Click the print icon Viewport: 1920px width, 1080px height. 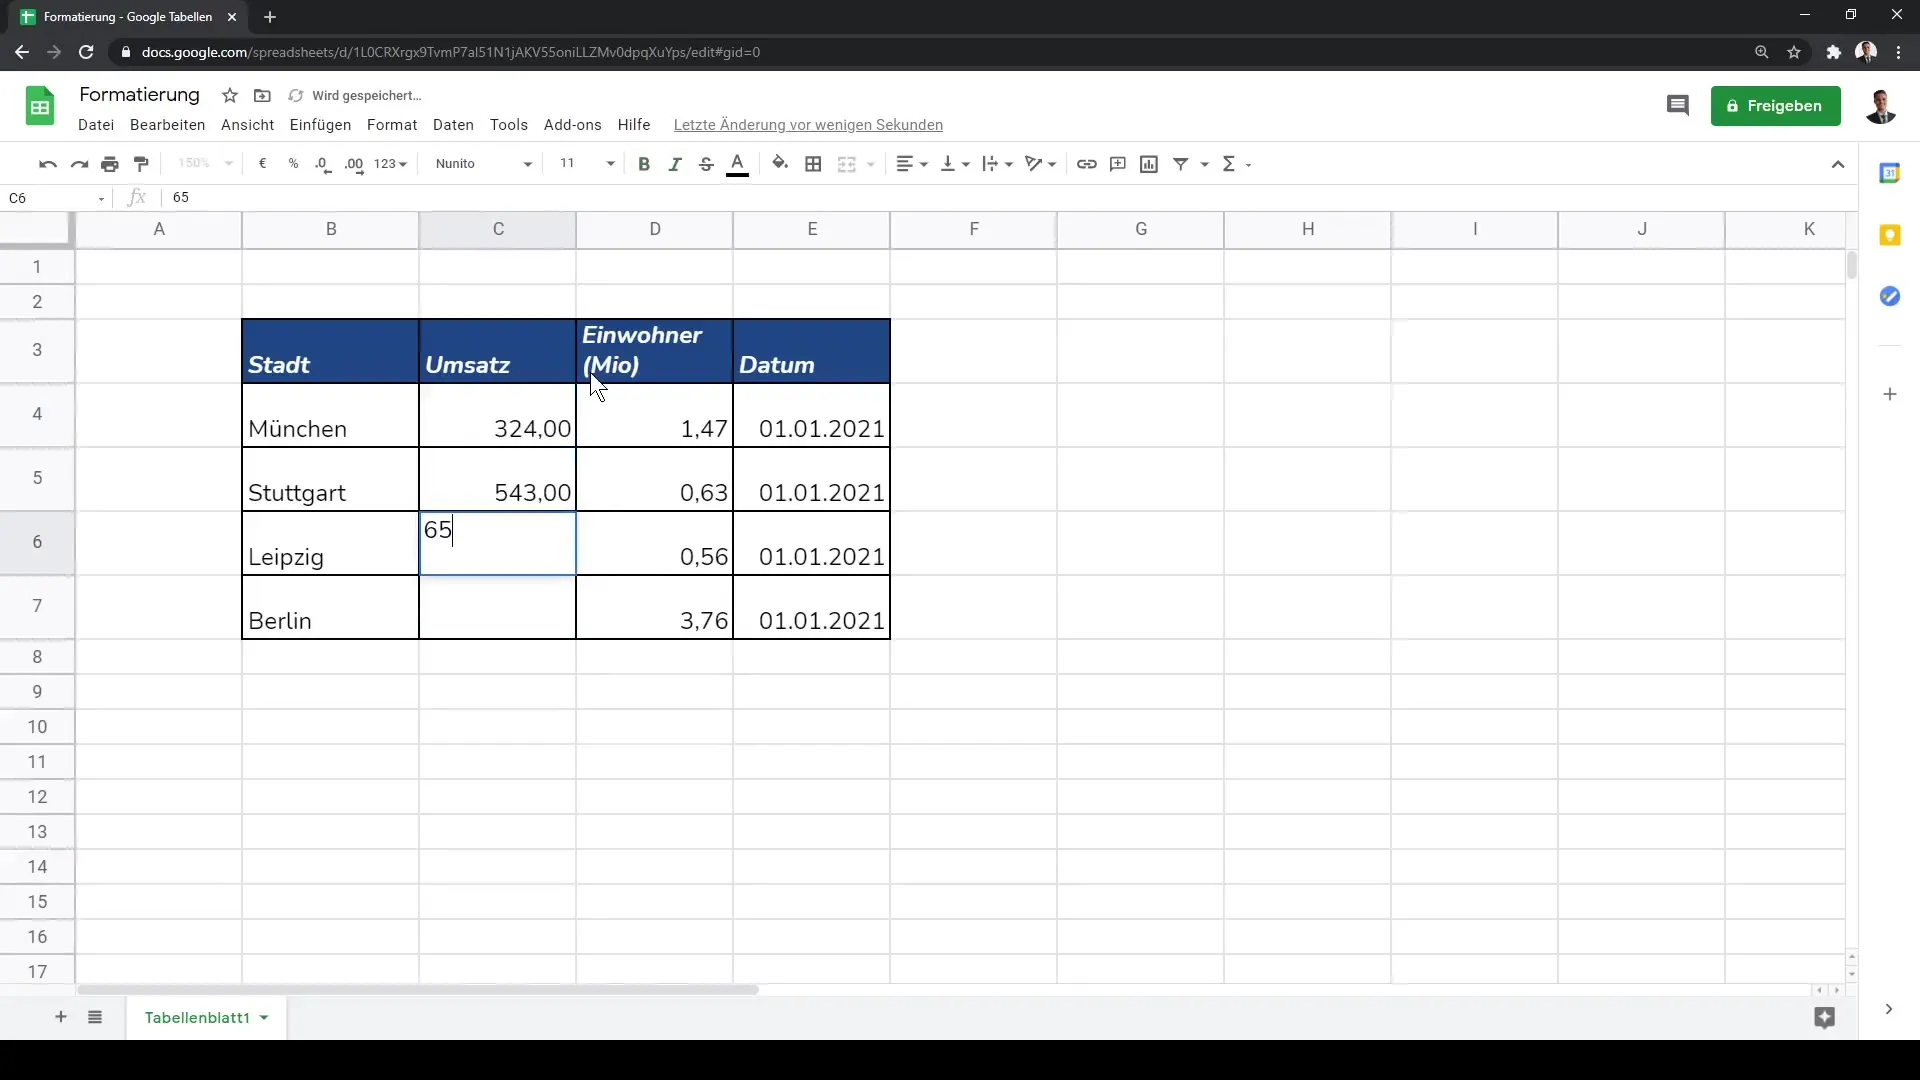click(x=110, y=164)
